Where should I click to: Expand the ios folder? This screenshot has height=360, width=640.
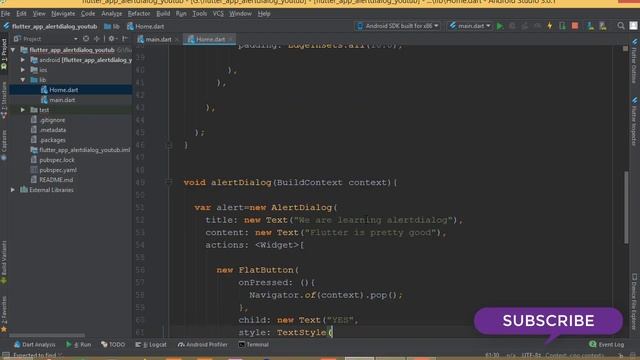click(x=23, y=70)
